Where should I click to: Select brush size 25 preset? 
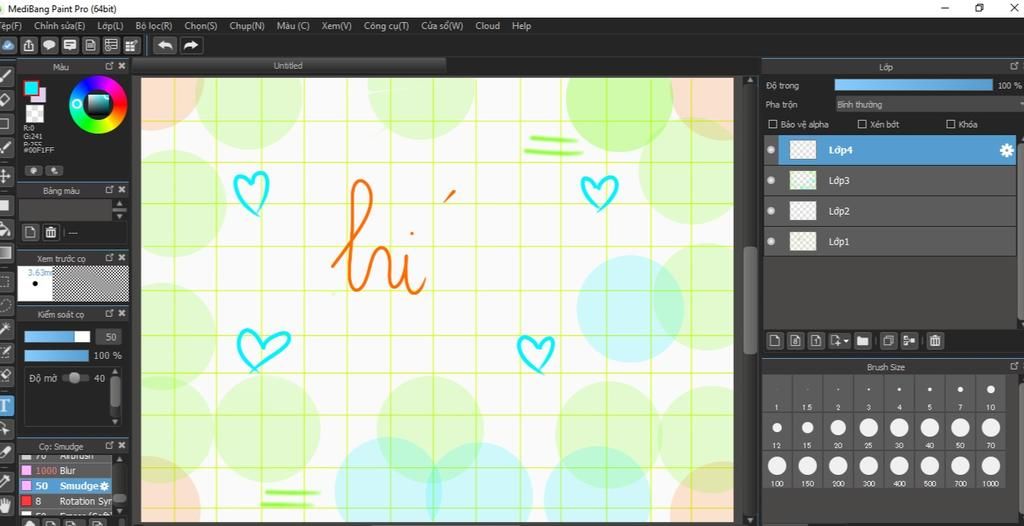(x=869, y=433)
